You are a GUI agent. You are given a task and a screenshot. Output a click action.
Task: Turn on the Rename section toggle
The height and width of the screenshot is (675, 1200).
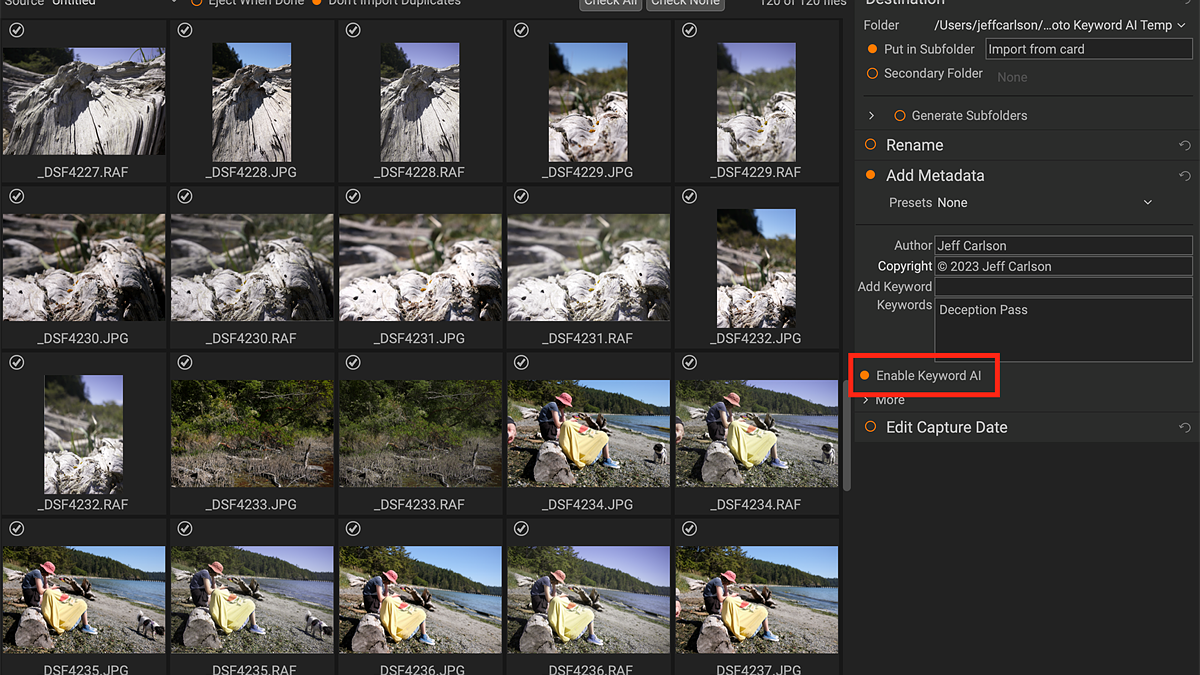[870, 145]
